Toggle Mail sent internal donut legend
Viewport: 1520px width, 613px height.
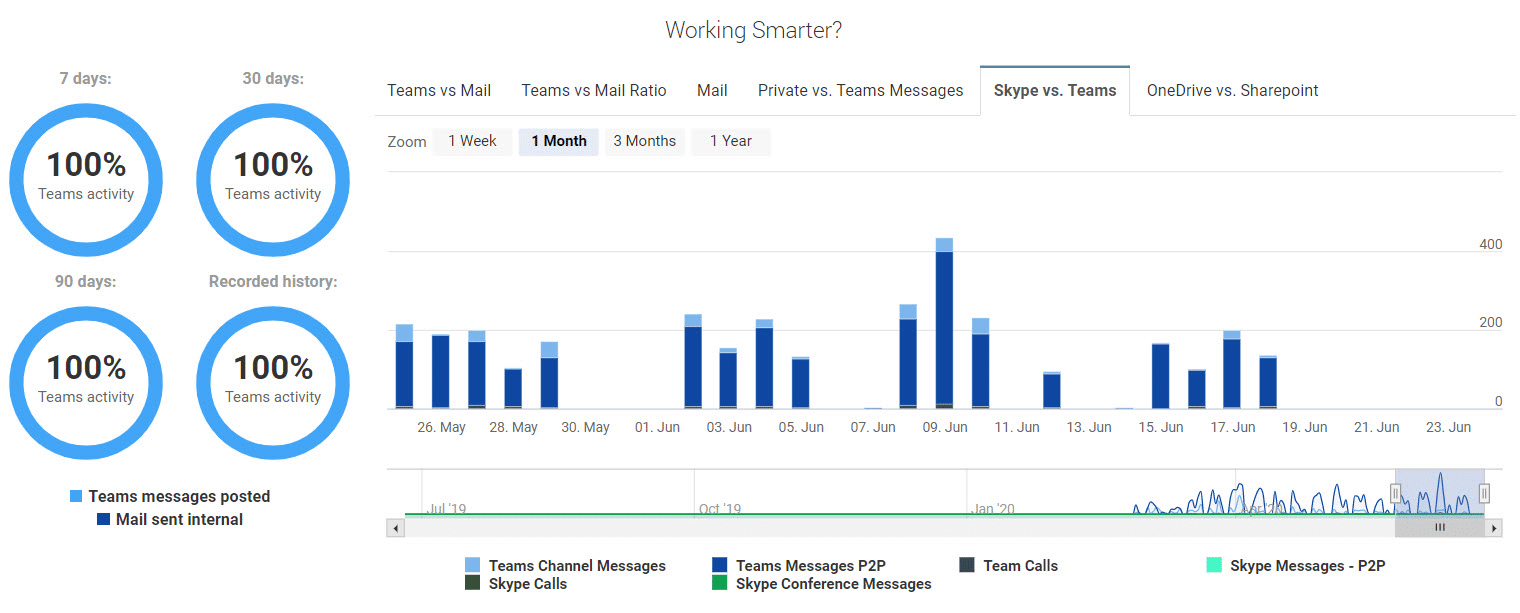point(178,520)
